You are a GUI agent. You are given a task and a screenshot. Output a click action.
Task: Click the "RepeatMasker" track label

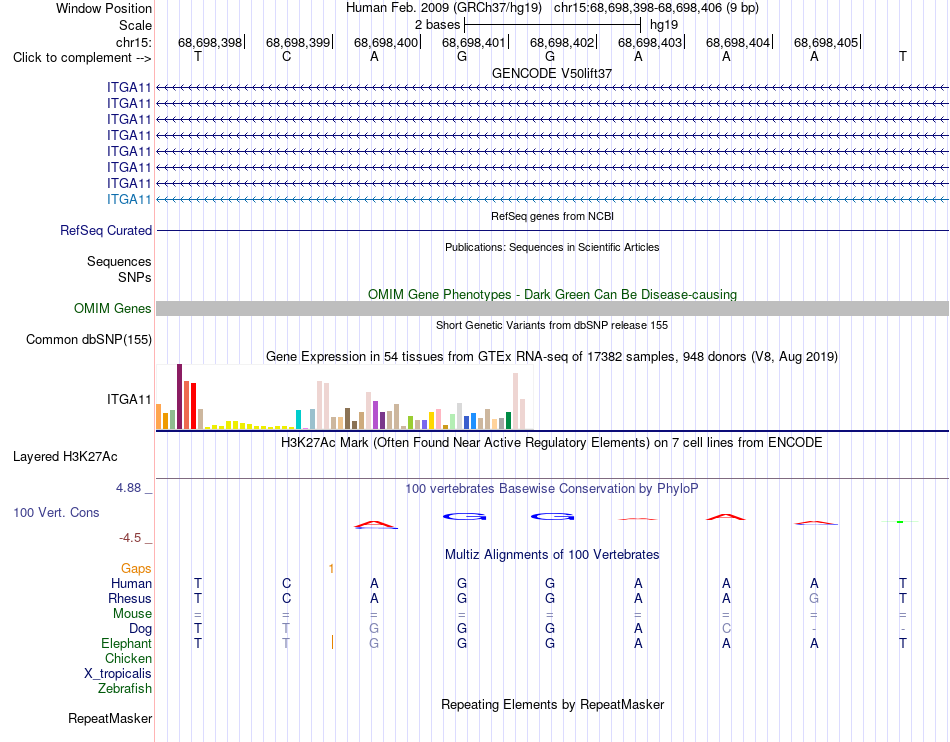[110, 719]
